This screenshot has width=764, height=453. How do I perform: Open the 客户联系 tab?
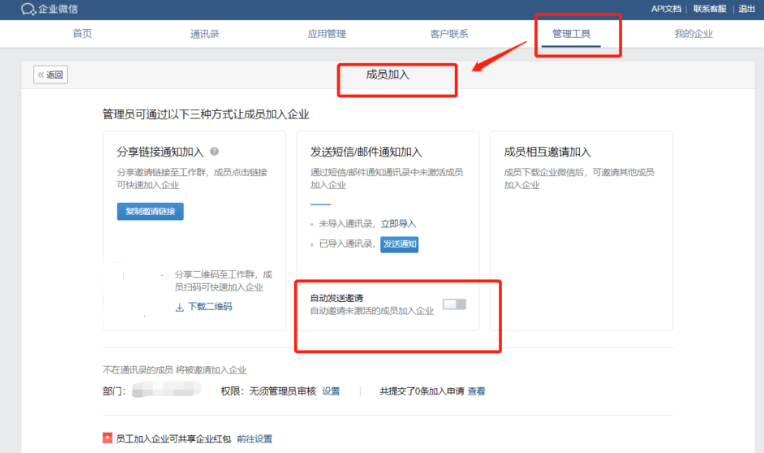click(449, 34)
